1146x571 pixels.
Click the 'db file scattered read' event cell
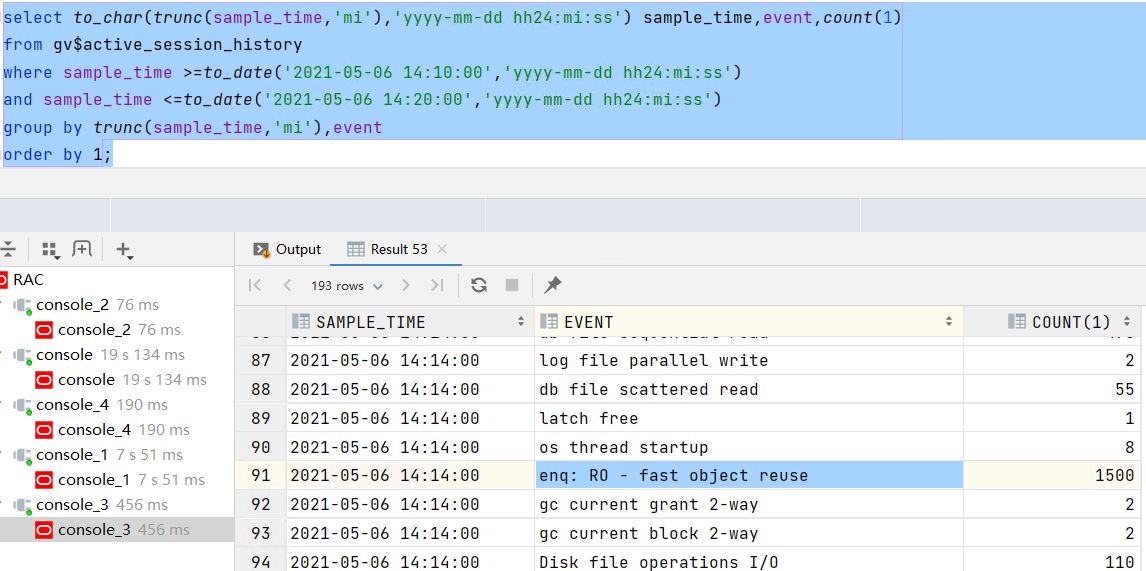[749, 390]
